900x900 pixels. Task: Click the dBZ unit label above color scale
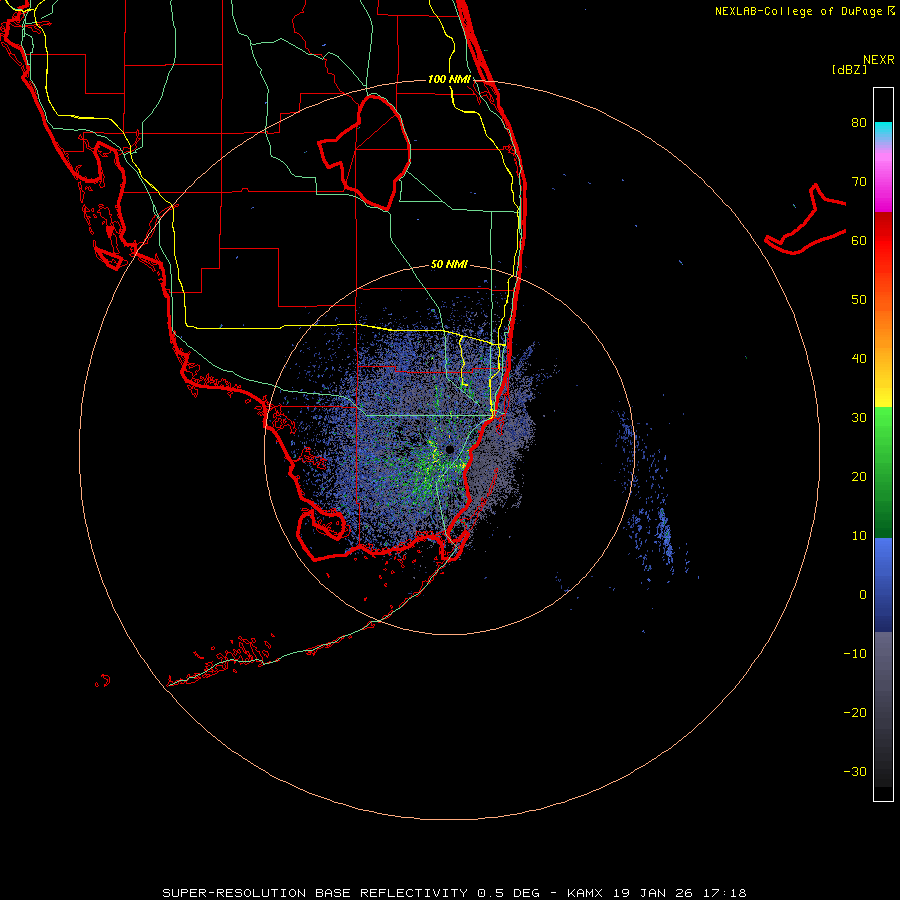click(849, 70)
